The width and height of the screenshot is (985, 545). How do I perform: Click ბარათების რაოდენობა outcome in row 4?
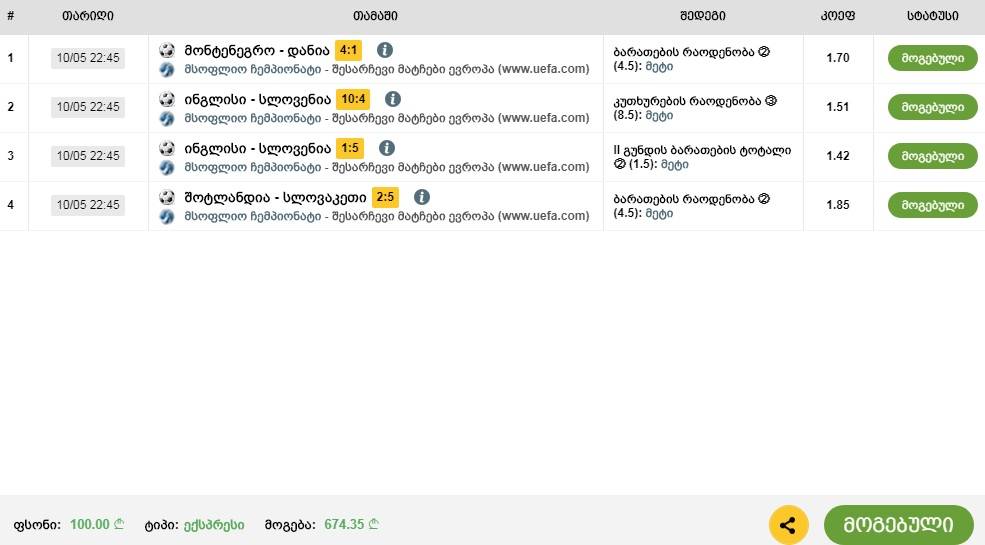click(692, 206)
